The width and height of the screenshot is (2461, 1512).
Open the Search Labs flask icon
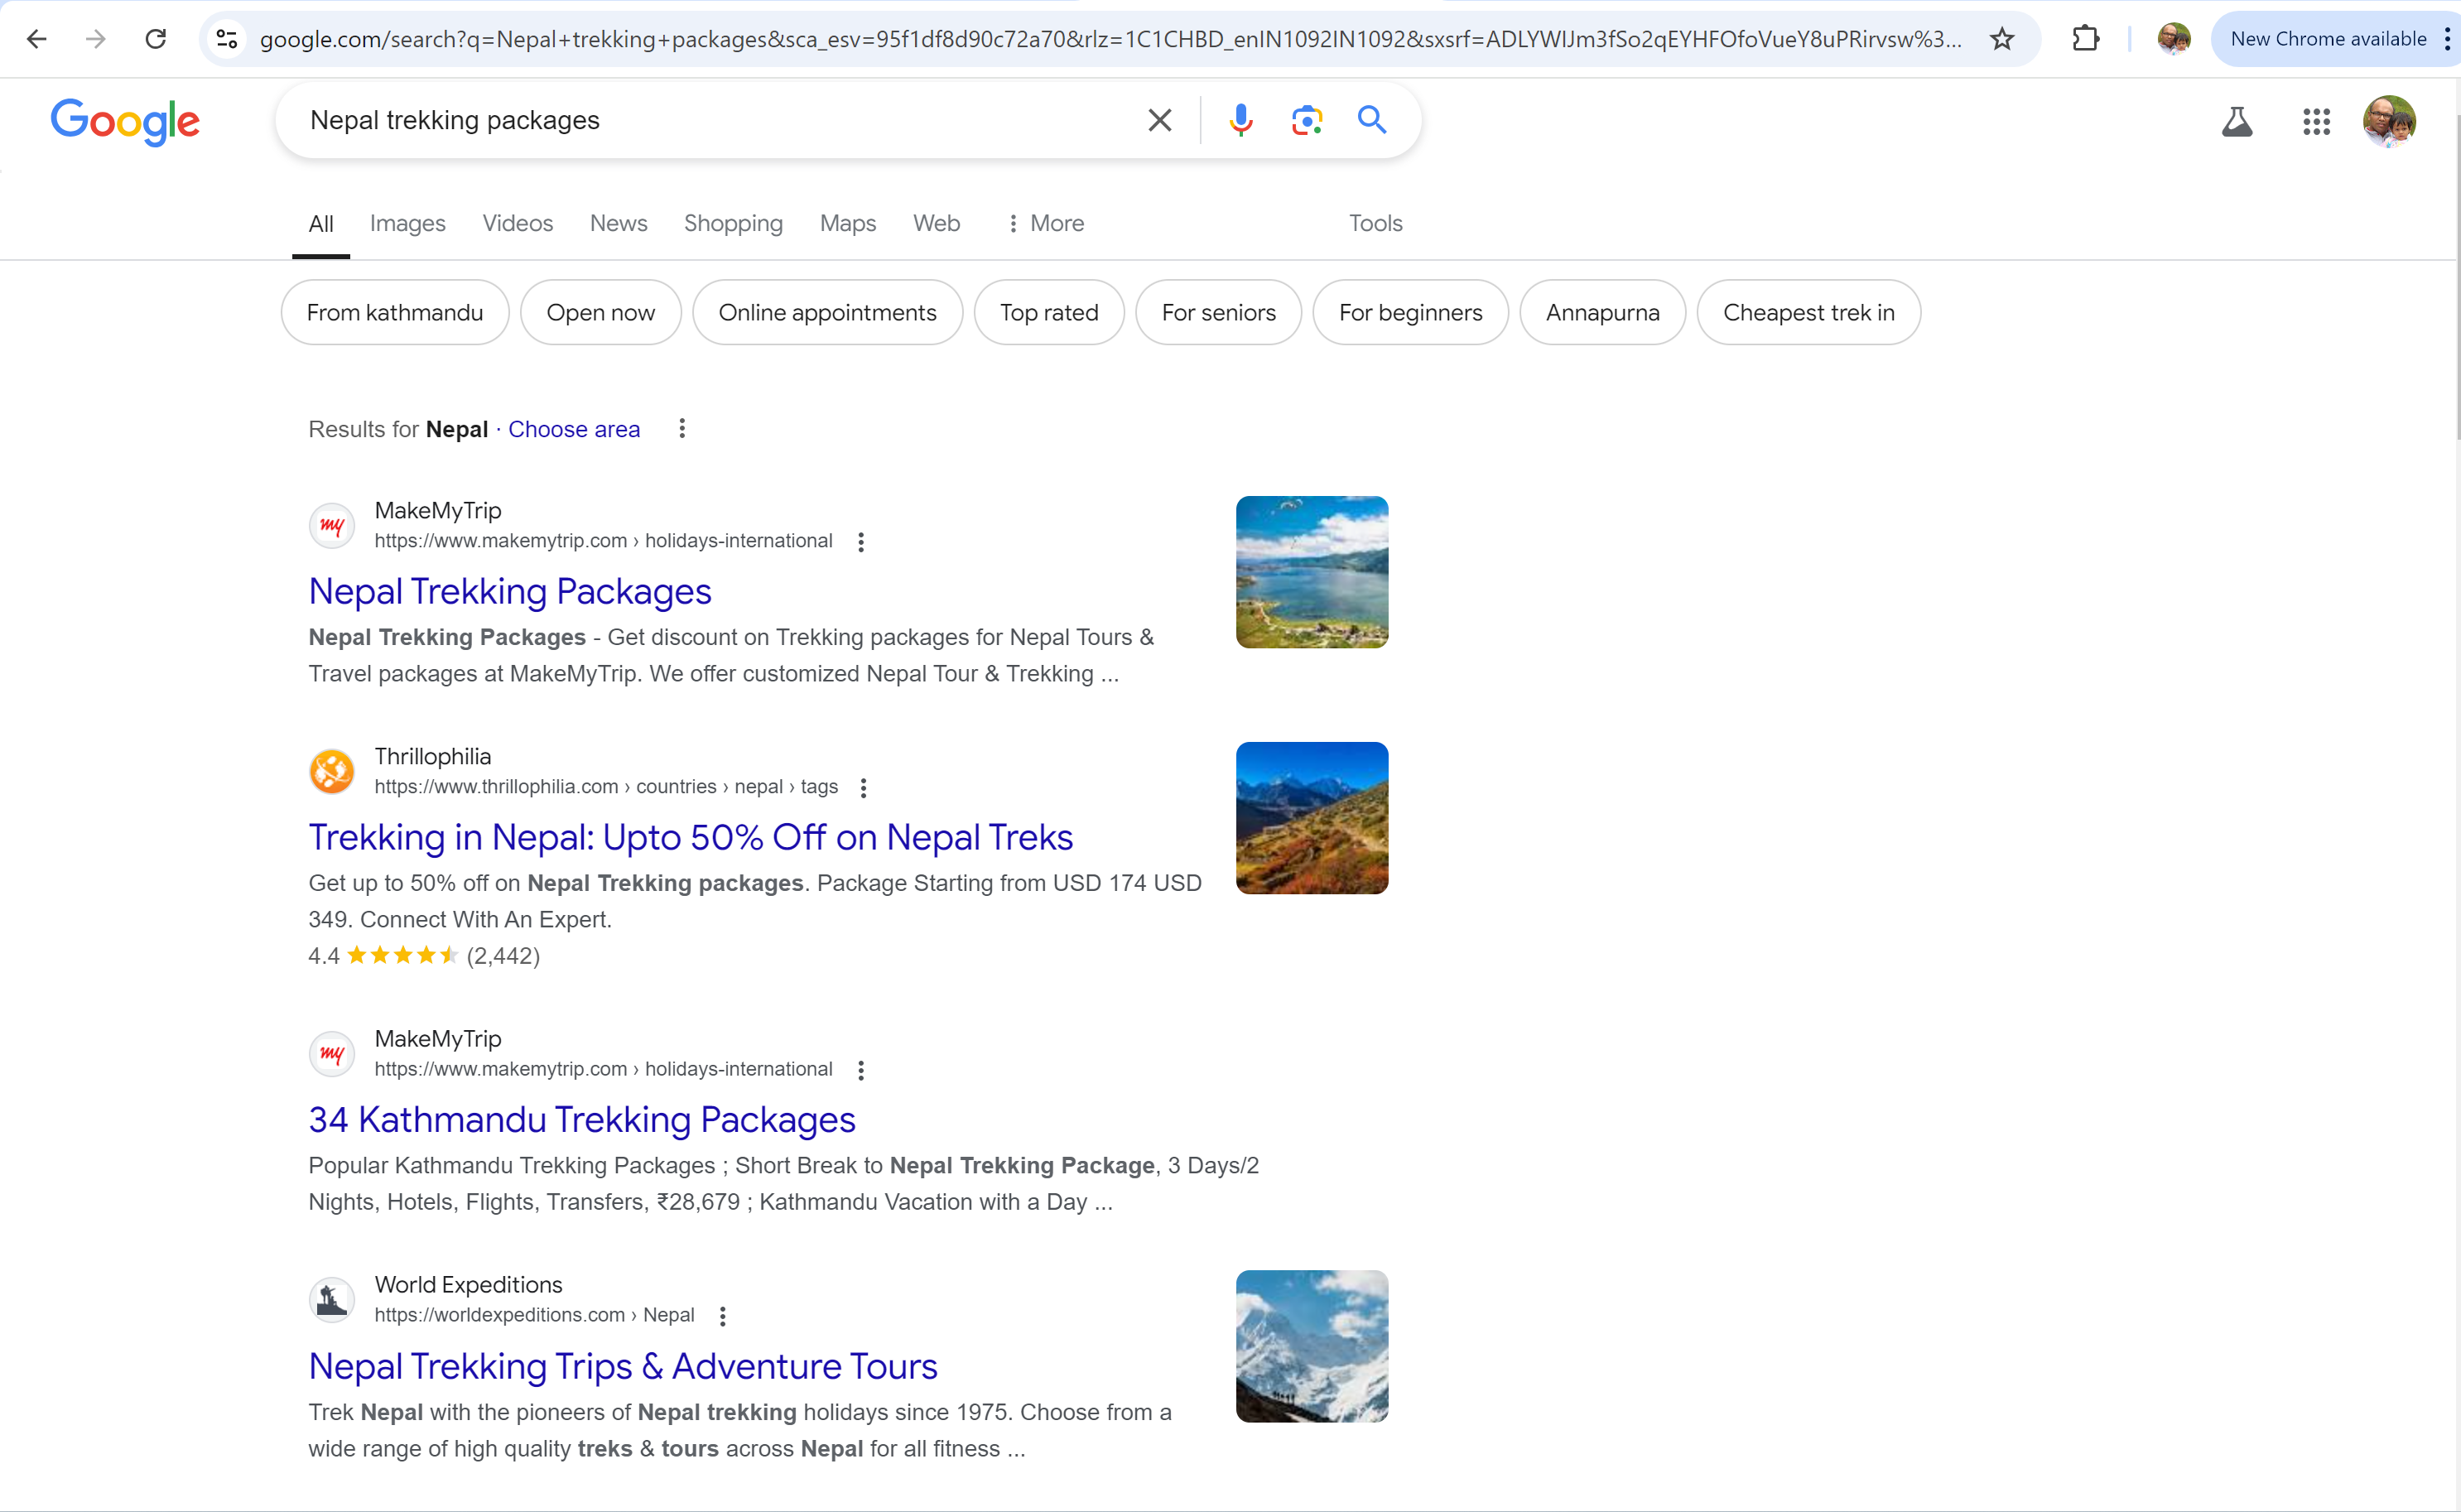click(2236, 122)
